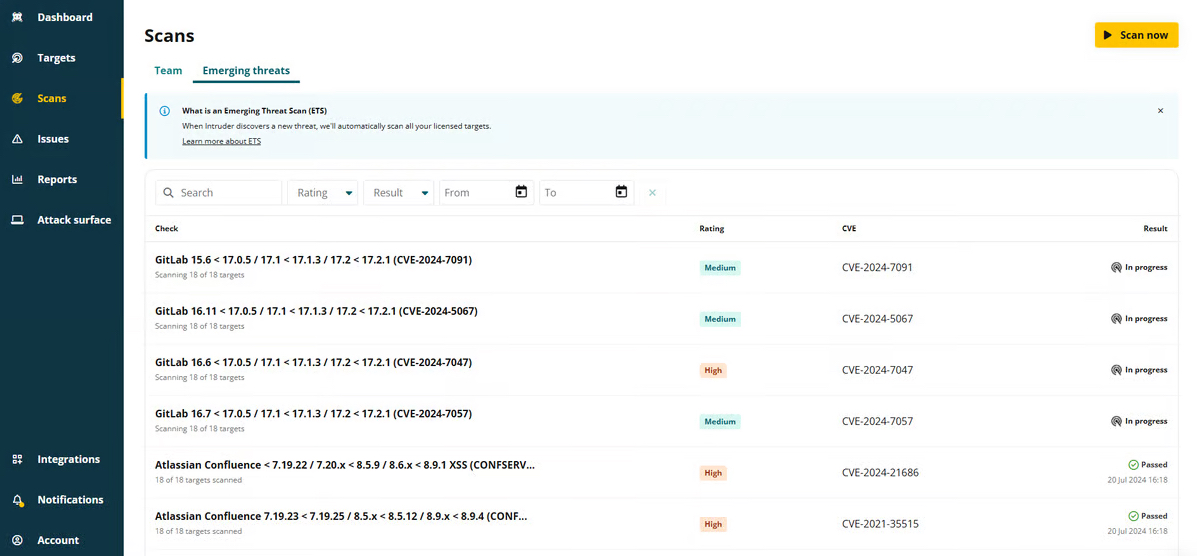Click Medium rating badge for CVE-2024-7091

pyautogui.click(x=720, y=267)
